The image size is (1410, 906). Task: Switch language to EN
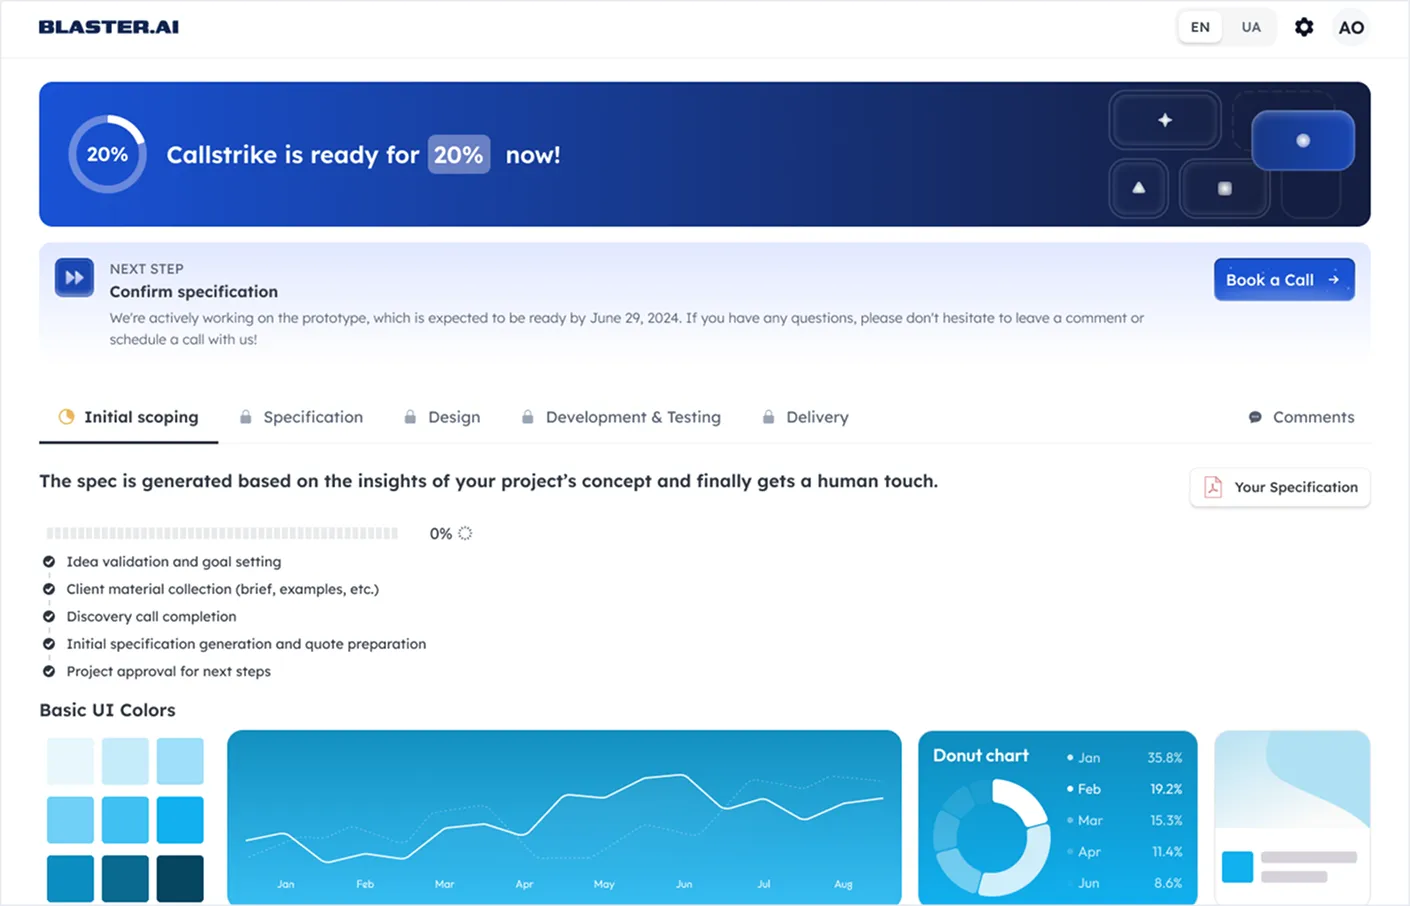click(1200, 27)
